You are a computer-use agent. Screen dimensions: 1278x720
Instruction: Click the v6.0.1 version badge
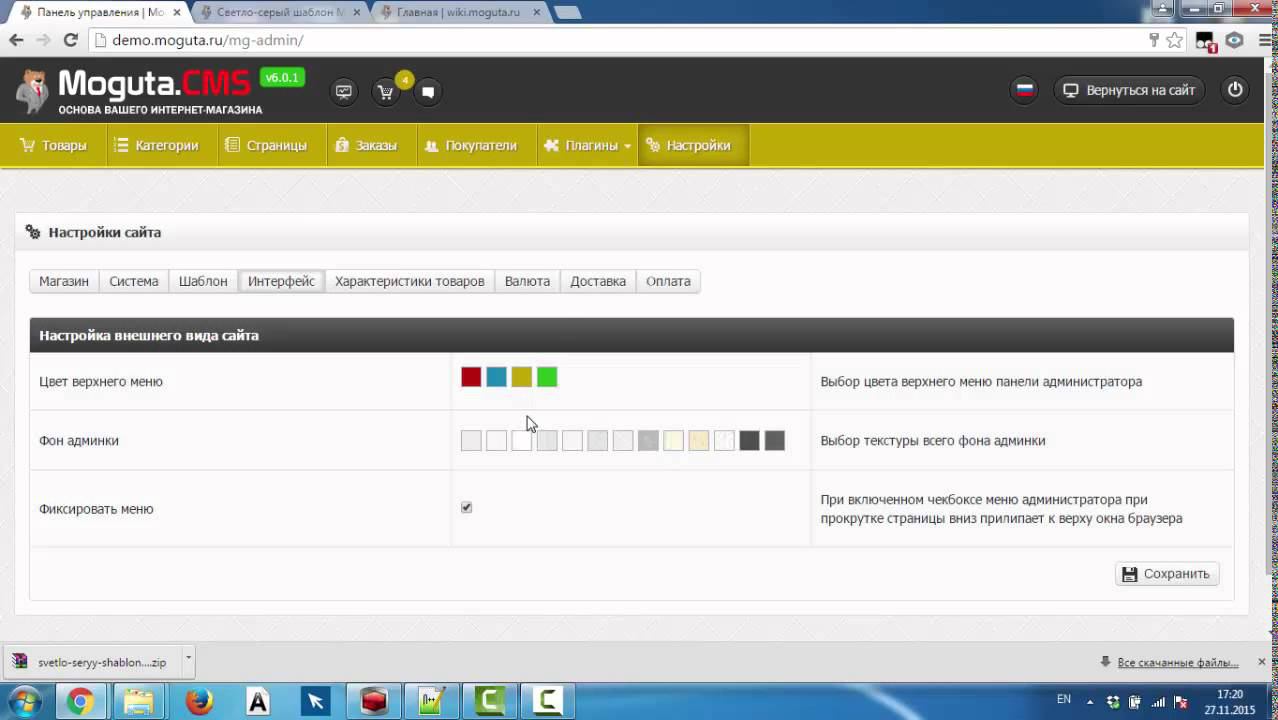(x=282, y=78)
